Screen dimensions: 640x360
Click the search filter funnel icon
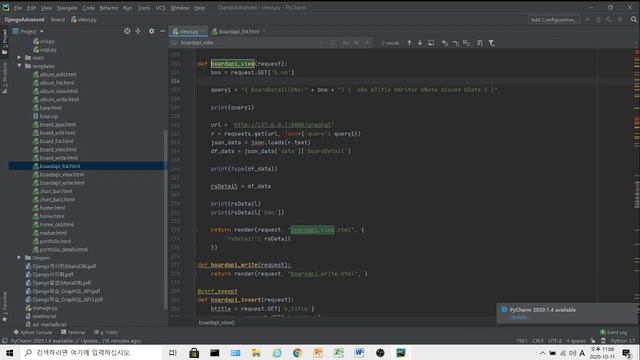(491, 43)
